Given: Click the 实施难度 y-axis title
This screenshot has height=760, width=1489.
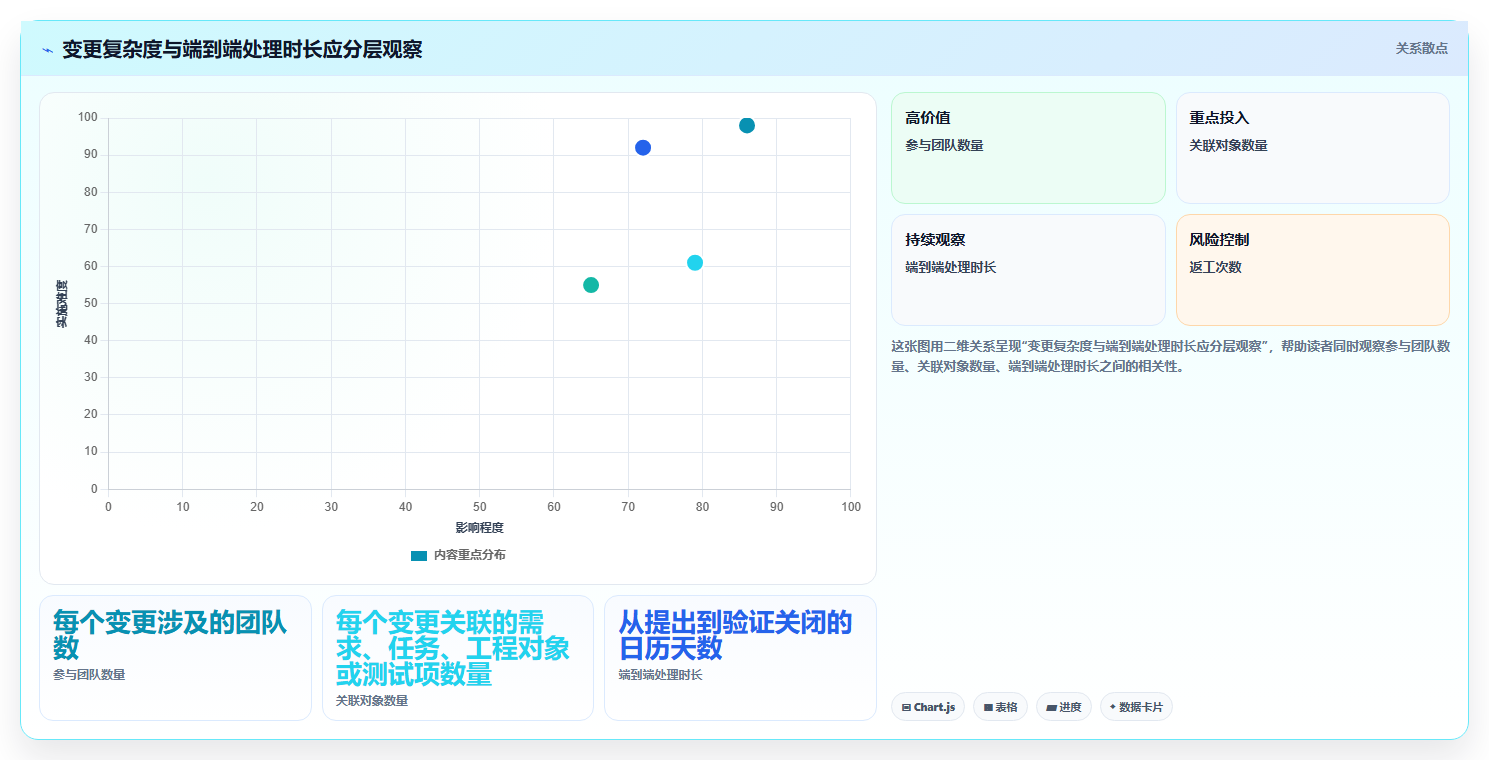Looking at the screenshot, I should pyautogui.click(x=61, y=304).
